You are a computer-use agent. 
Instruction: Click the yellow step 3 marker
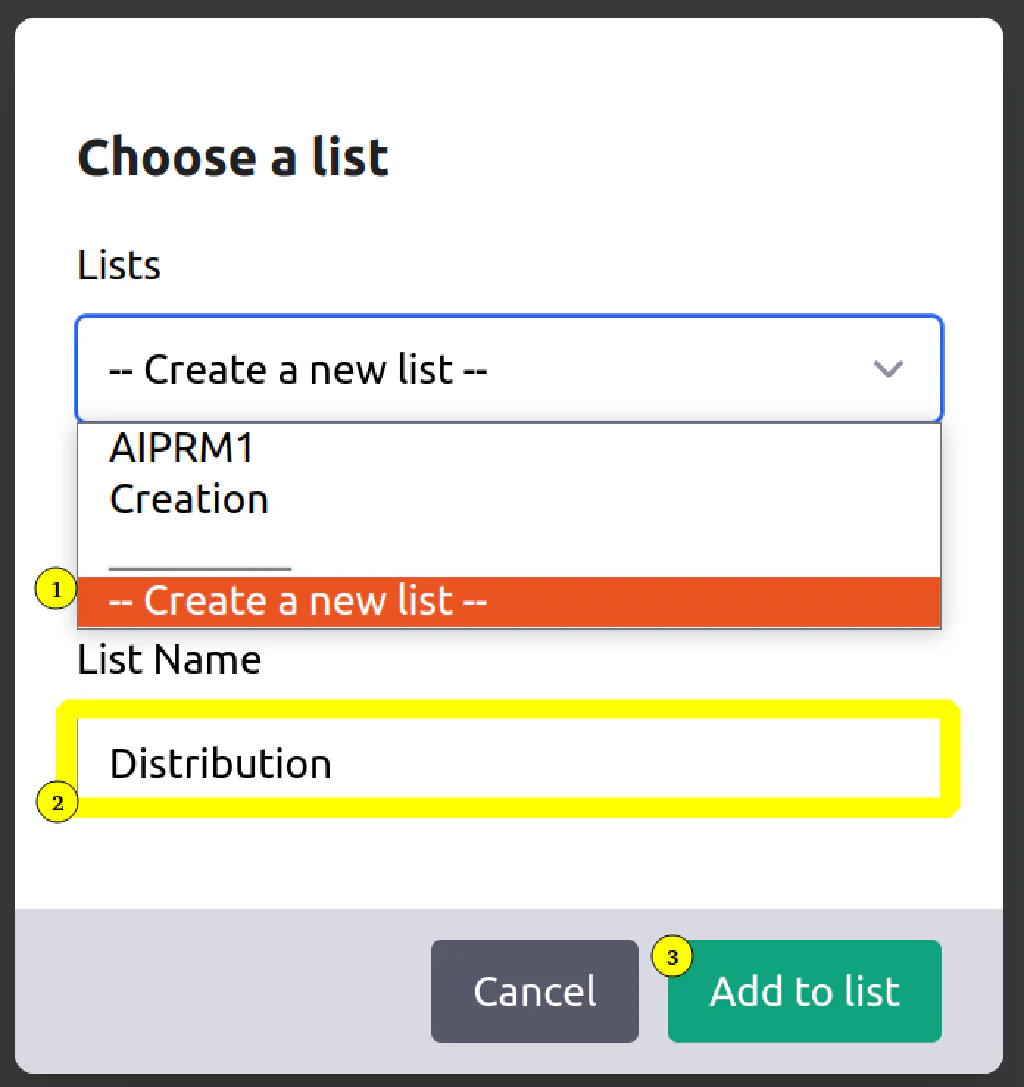point(672,957)
